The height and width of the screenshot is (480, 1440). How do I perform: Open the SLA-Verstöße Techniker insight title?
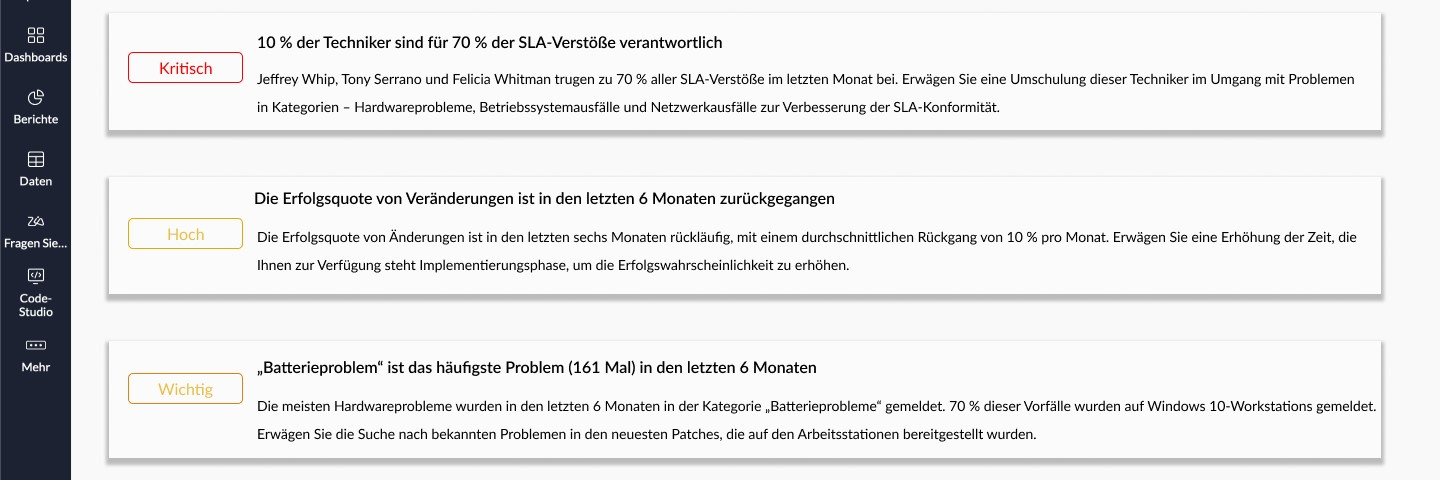pos(490,43)
